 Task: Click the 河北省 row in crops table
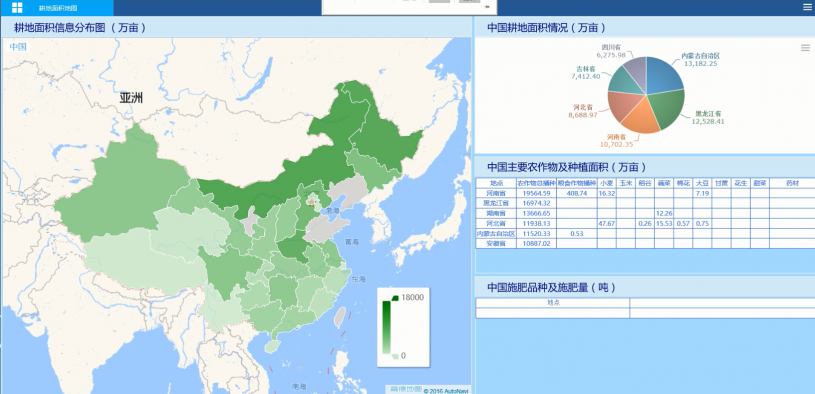coord(646,223)
